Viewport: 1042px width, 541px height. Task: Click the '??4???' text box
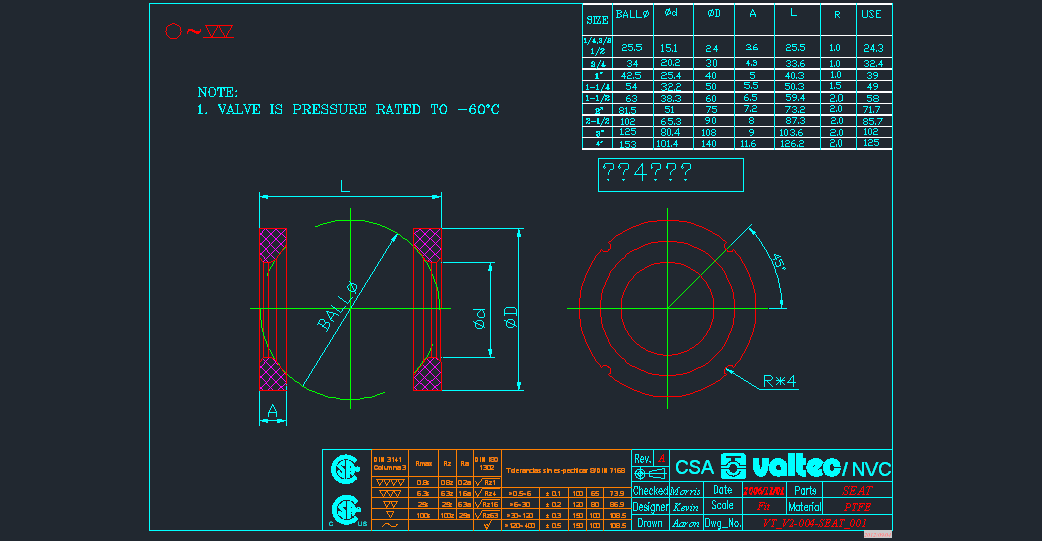(x=670, y=175)
